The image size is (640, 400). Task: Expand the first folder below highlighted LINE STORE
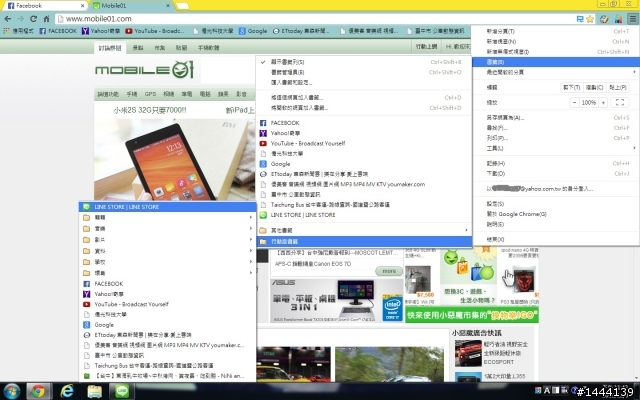[167, 218]
